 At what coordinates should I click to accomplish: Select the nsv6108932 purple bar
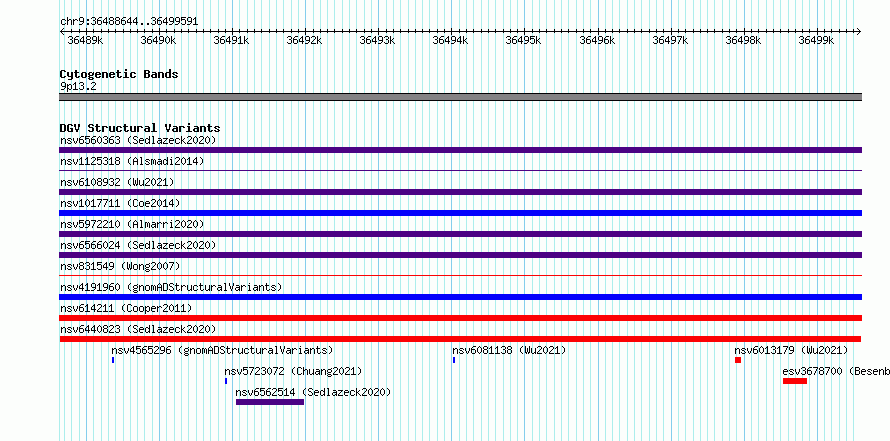coord(460,192)
